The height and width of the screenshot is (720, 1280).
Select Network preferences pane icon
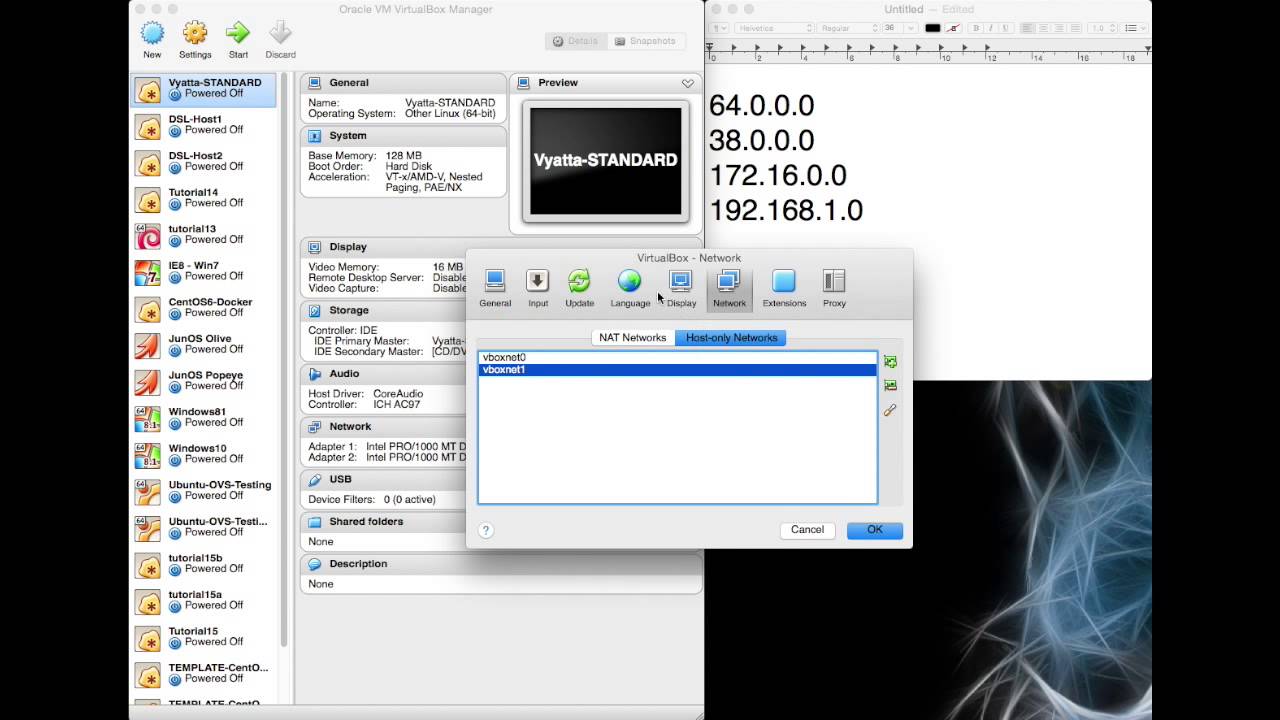tap(729, 281)
